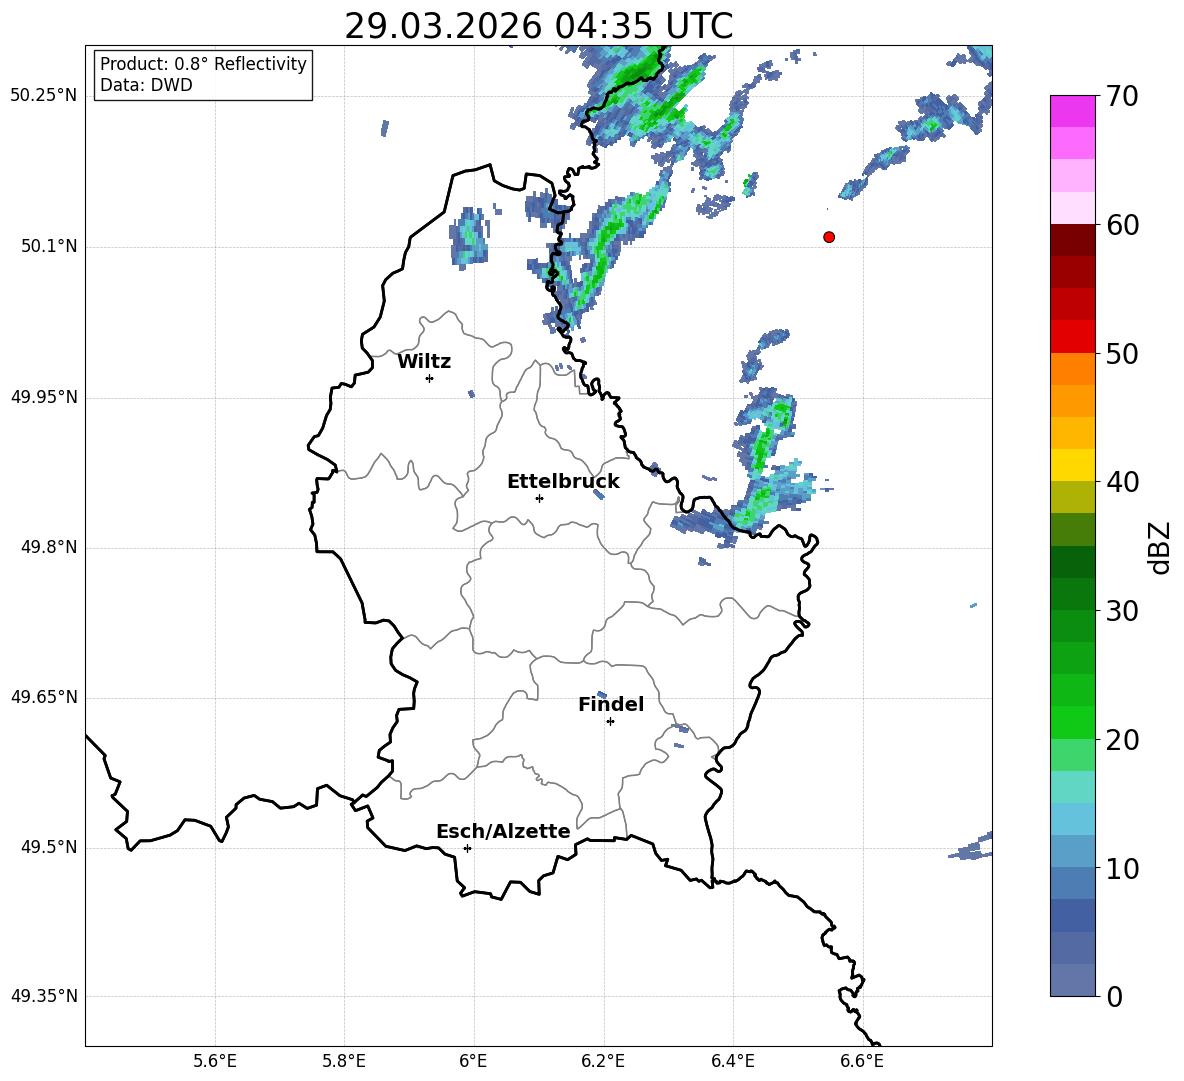Click the red dot radar site marker

point(829,237)
